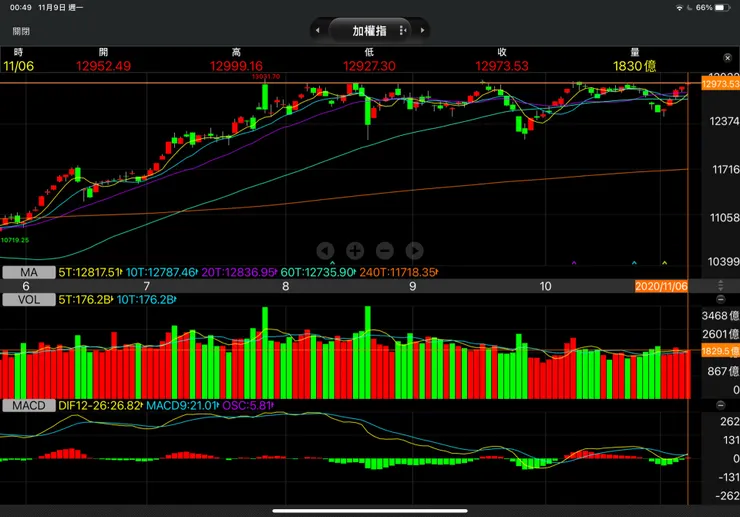Open the MACD indicator settings button
Image resolution: width=740 pixels, height=517 pixels.
29,406
